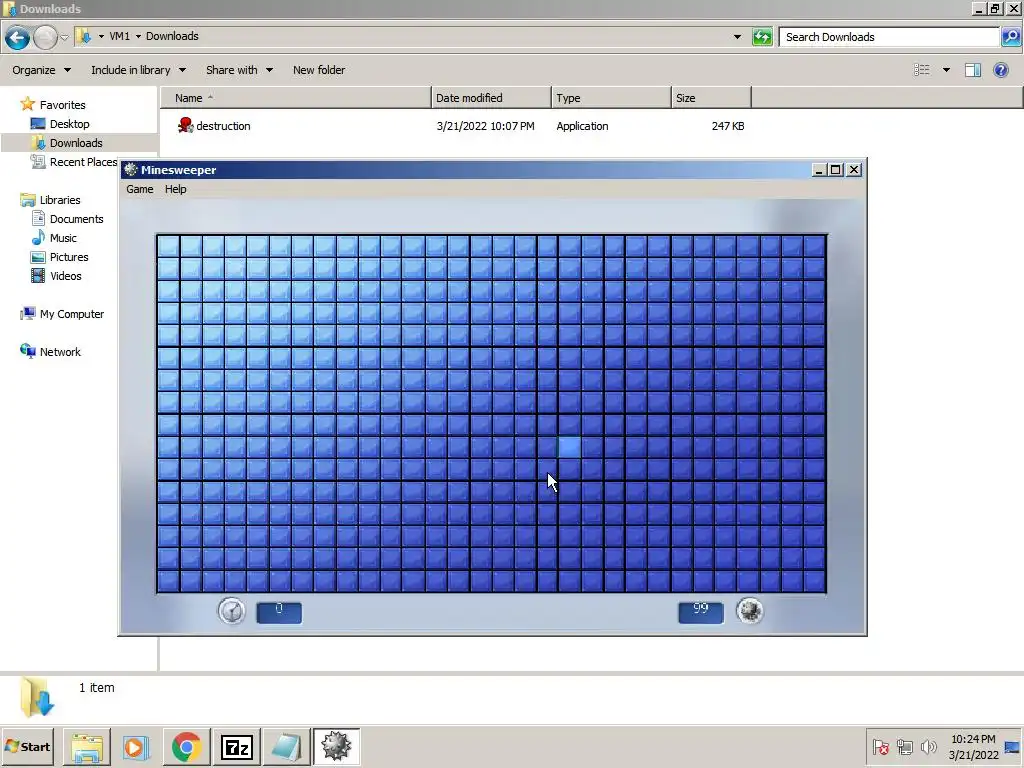Click the remaining mines counter showing 99
Screen dimensions: 1024x768
[701, 613]
